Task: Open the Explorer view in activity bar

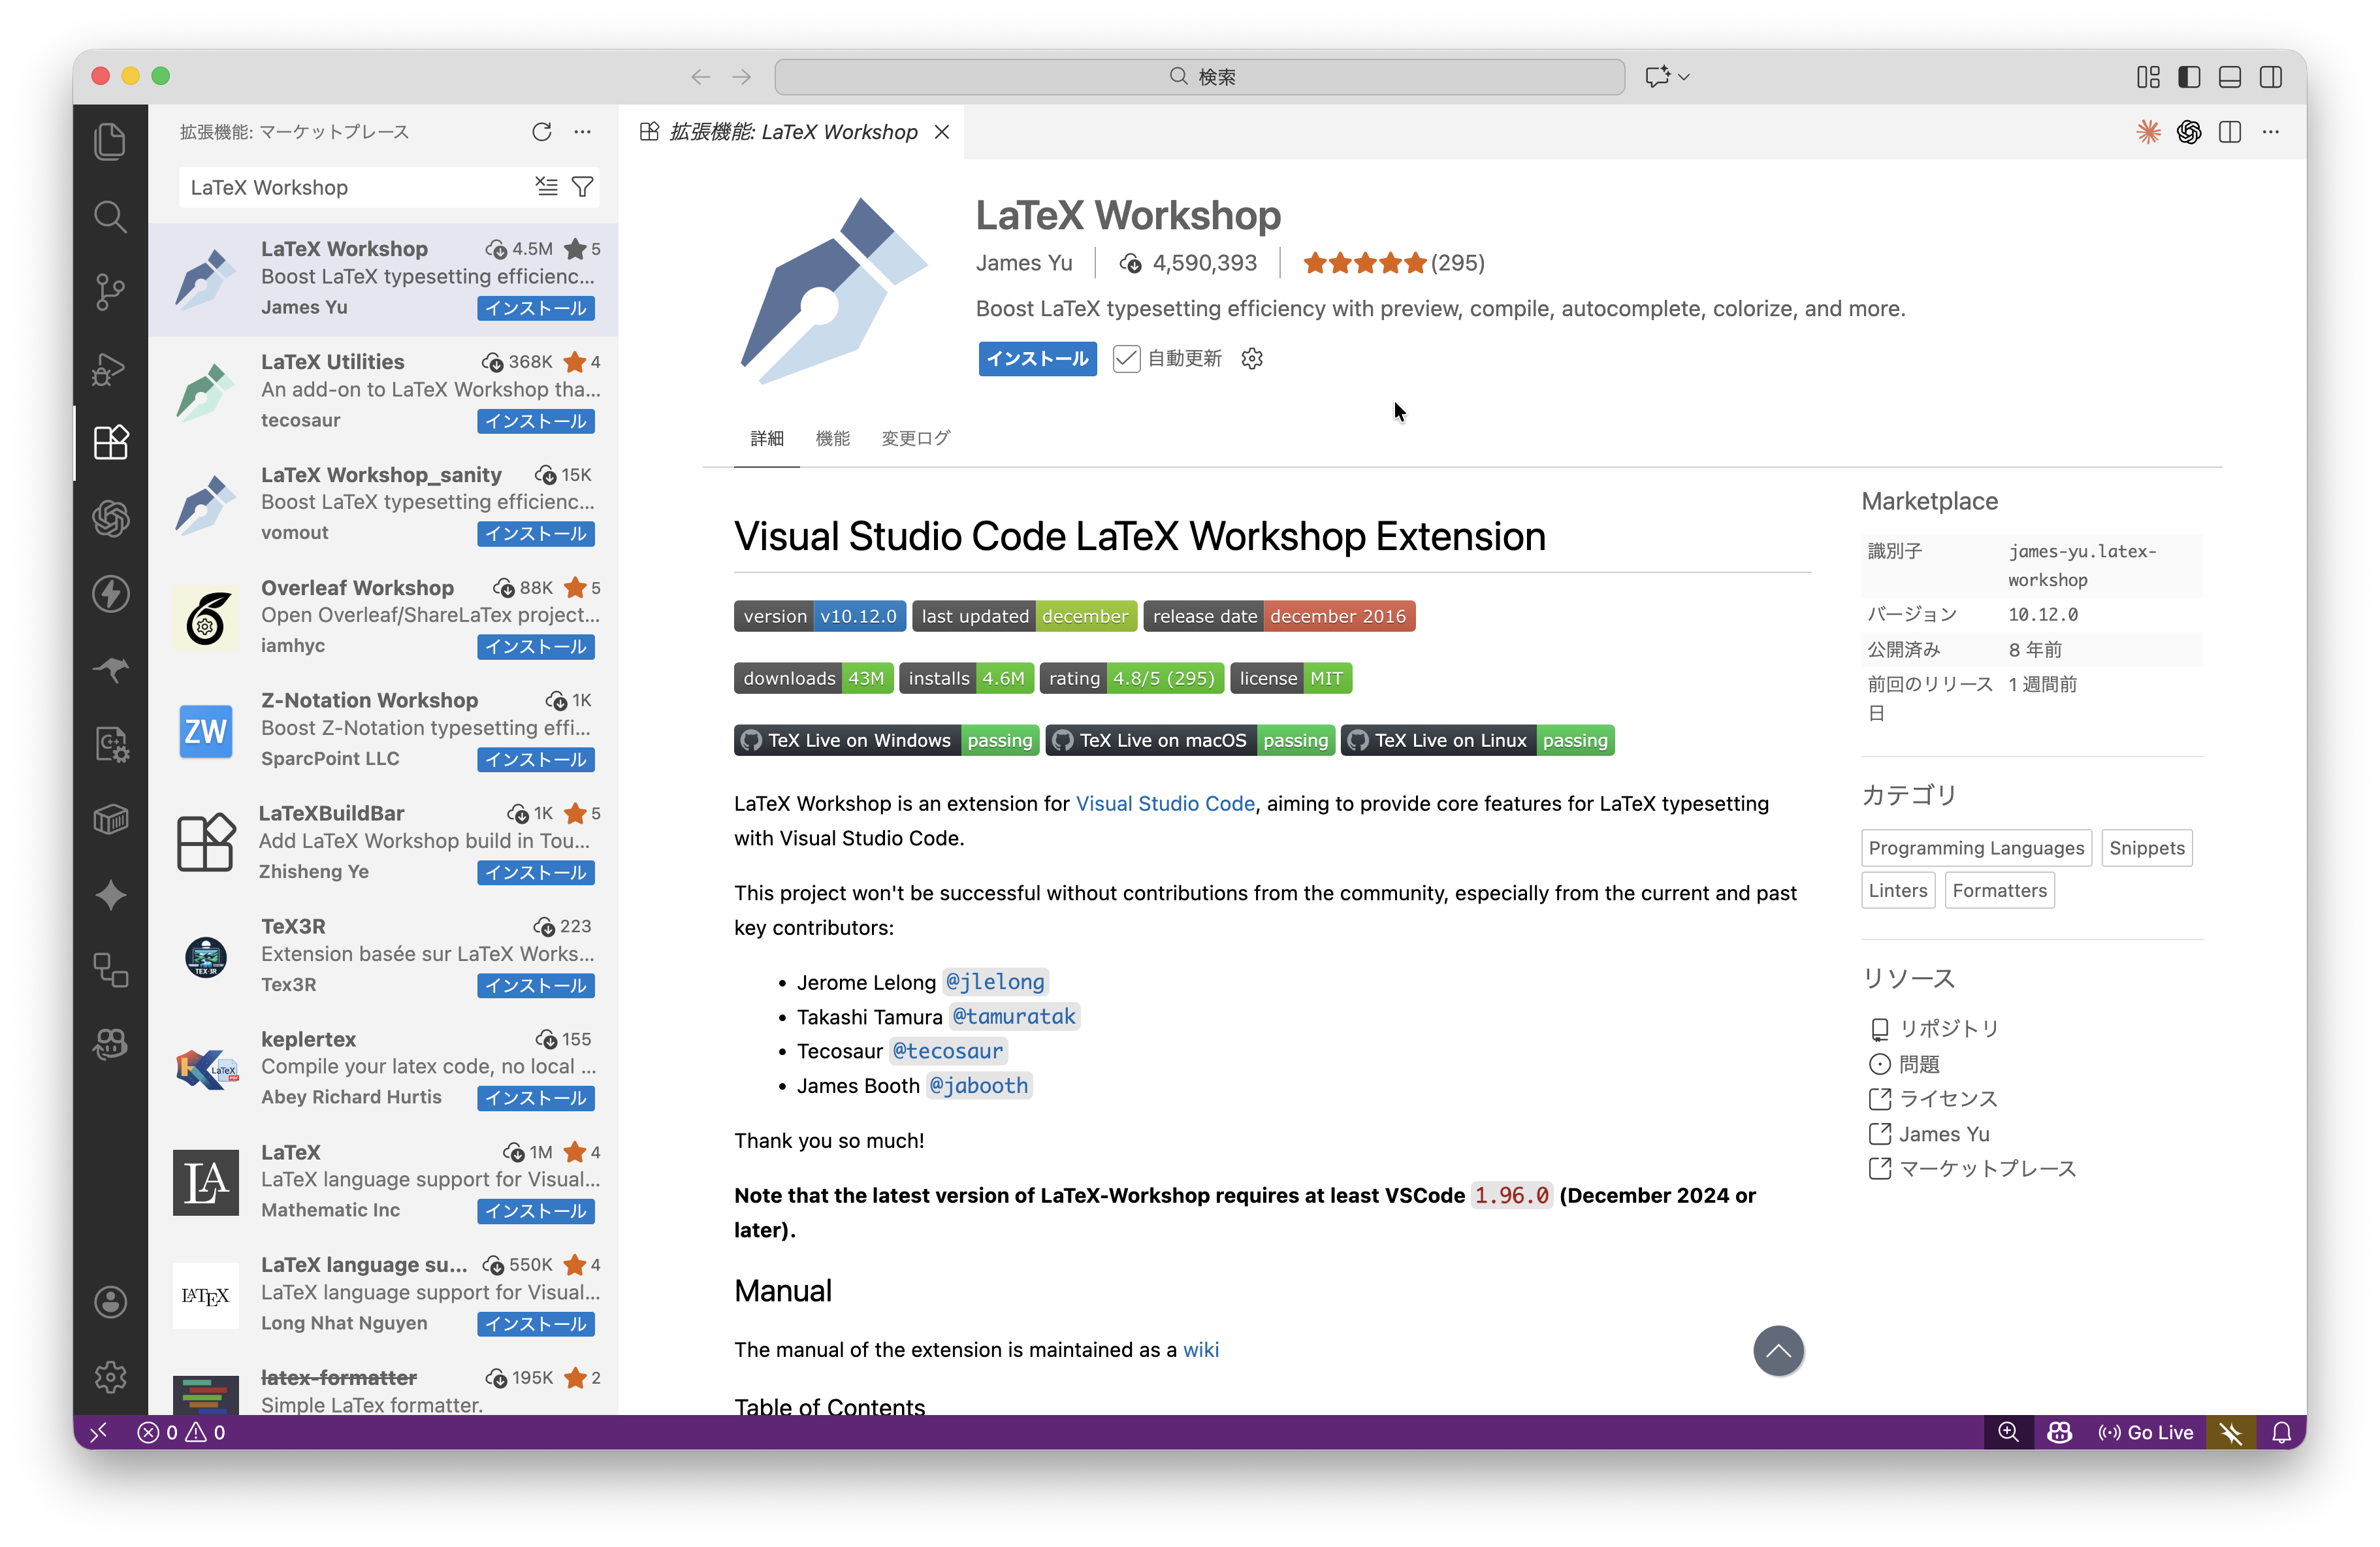Action: [110, 141]
